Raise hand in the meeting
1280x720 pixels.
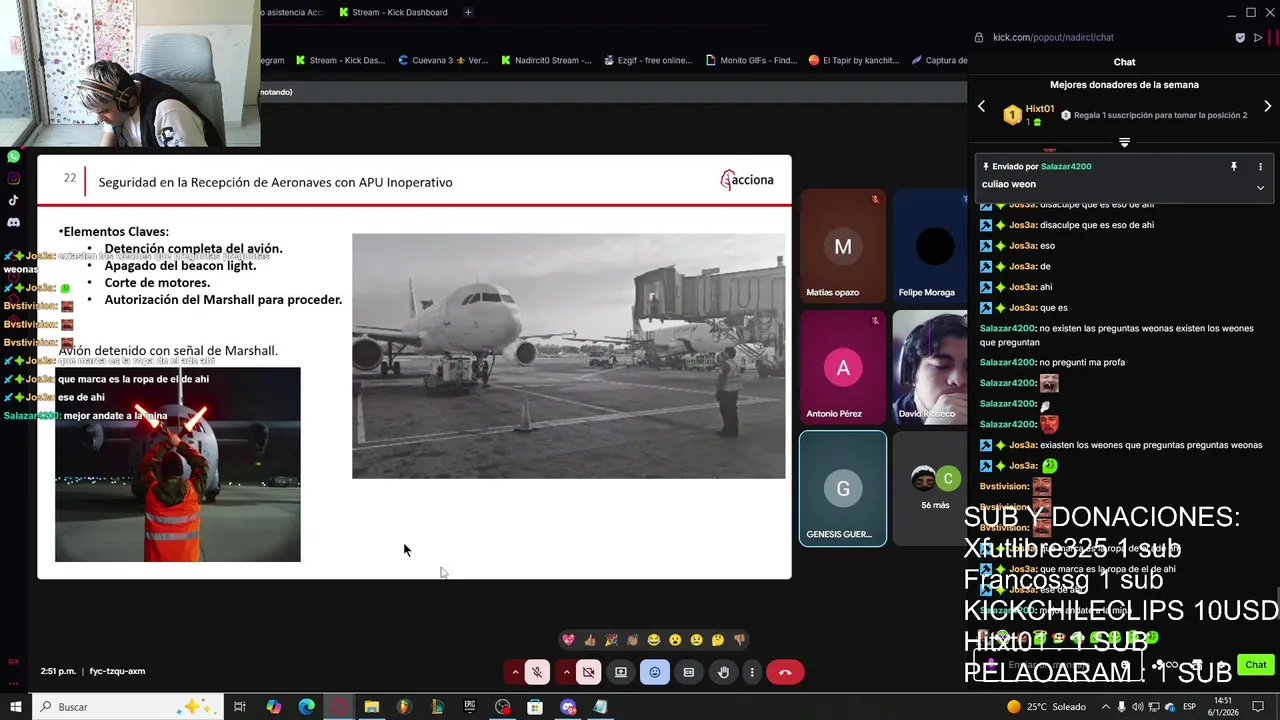pyautogui.click(x=723, y=672)
